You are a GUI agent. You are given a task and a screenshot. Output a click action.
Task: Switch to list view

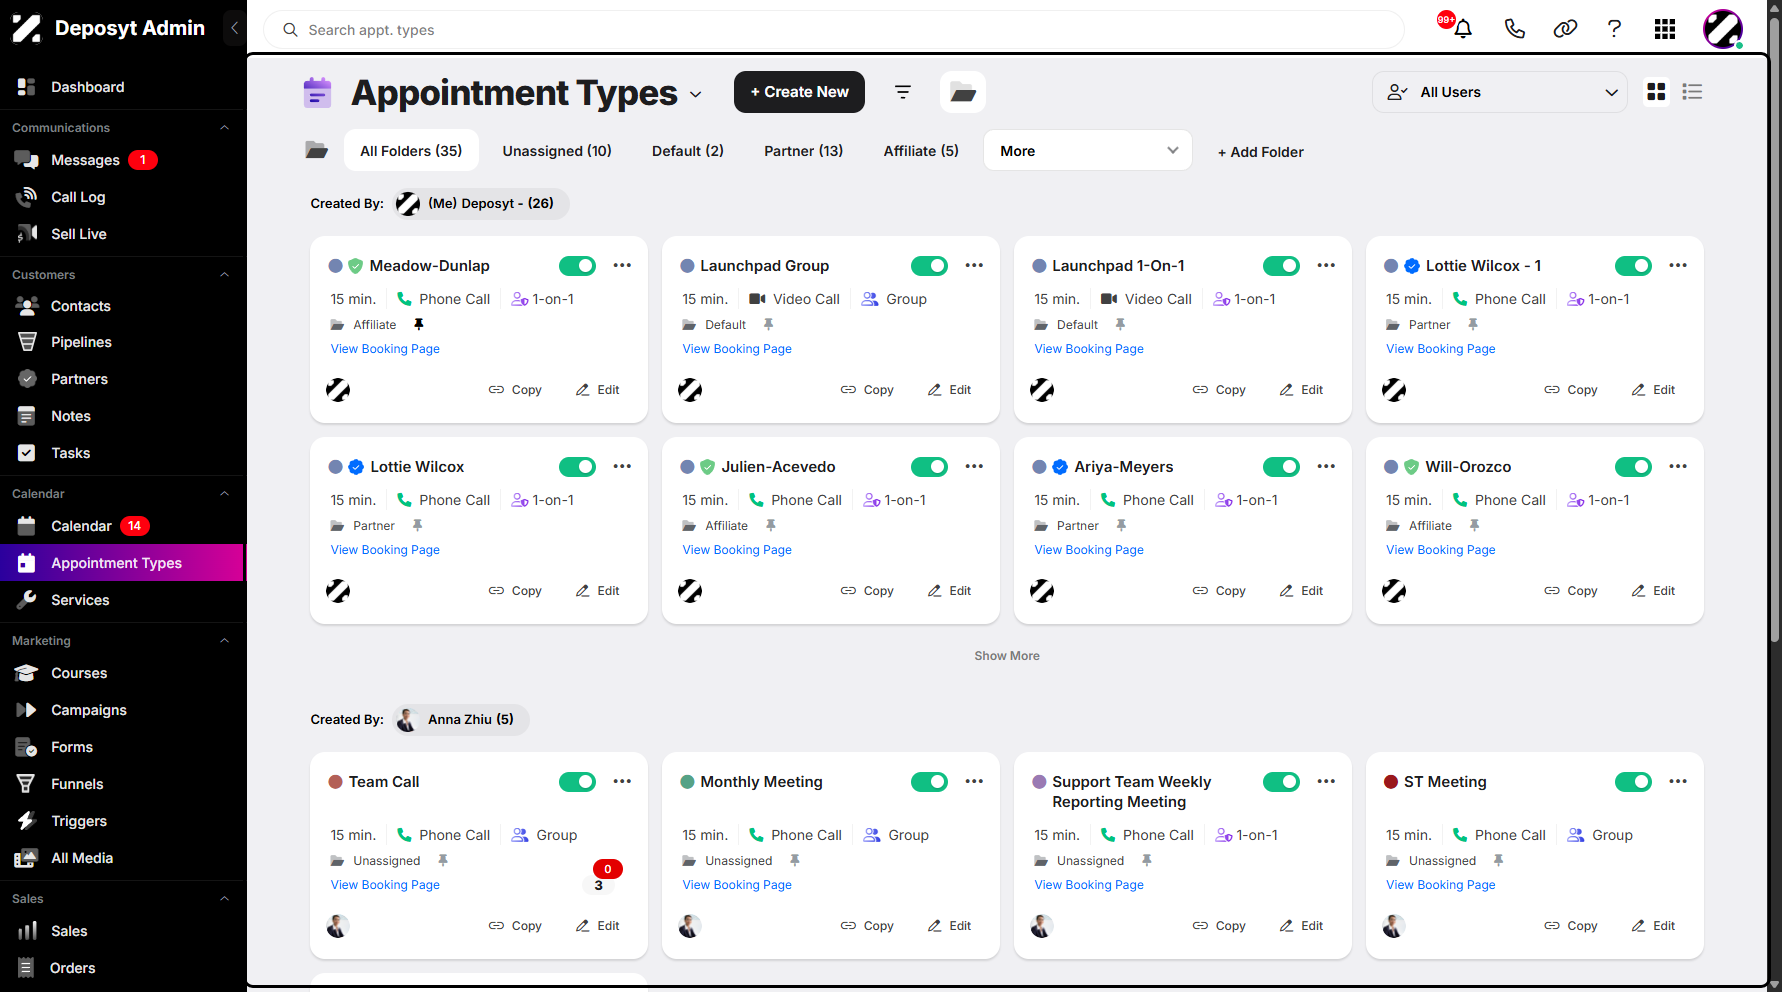click(1692, 92)
